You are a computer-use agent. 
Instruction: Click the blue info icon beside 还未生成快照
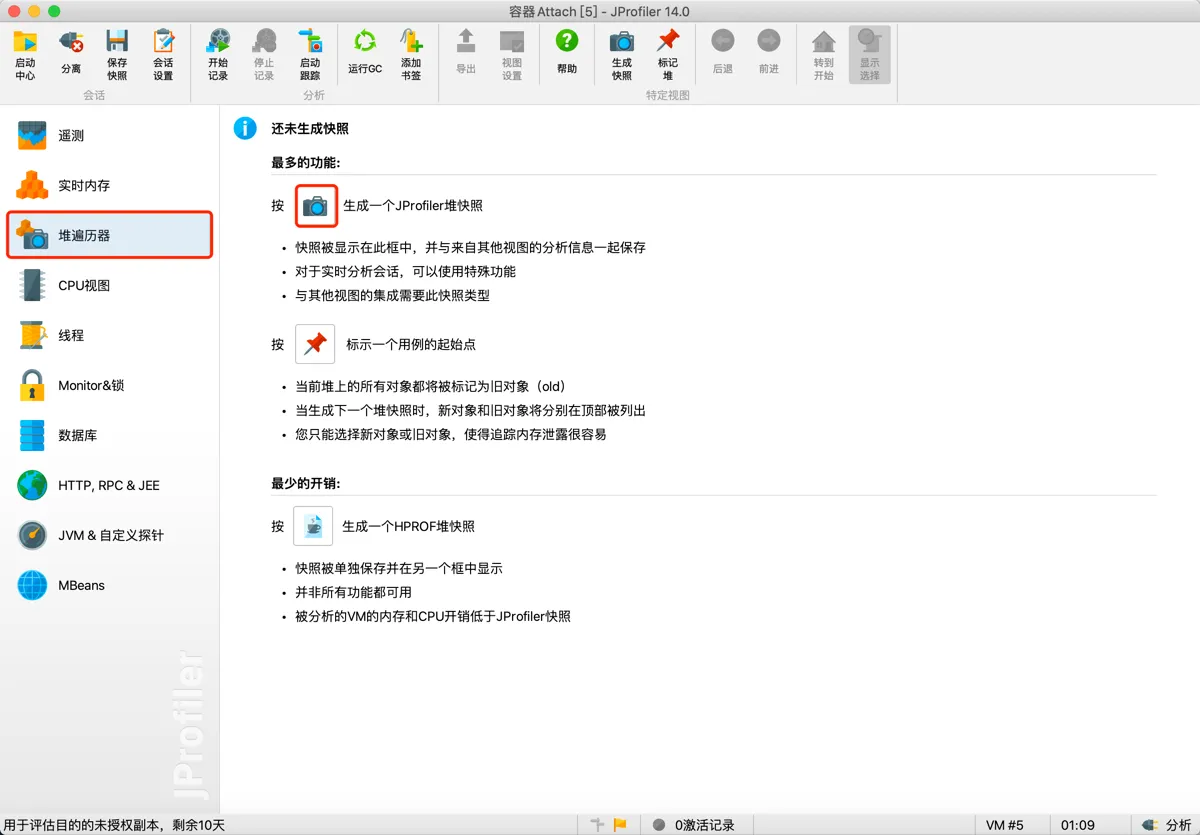point(245,128)
